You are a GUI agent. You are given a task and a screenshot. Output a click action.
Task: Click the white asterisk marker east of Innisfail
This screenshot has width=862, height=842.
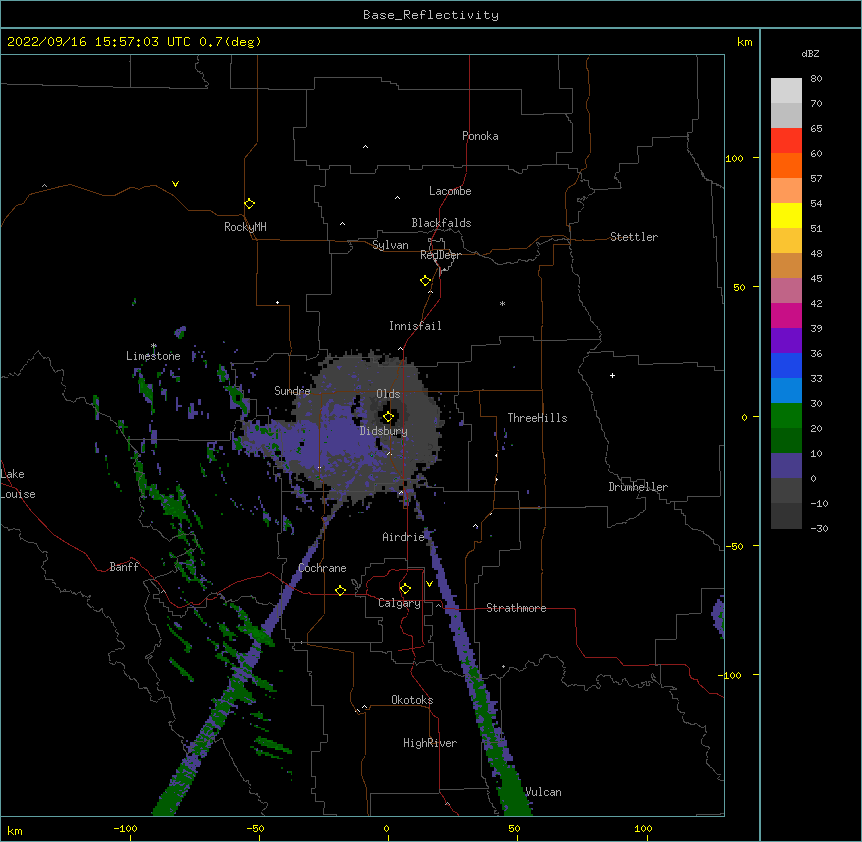502,303
